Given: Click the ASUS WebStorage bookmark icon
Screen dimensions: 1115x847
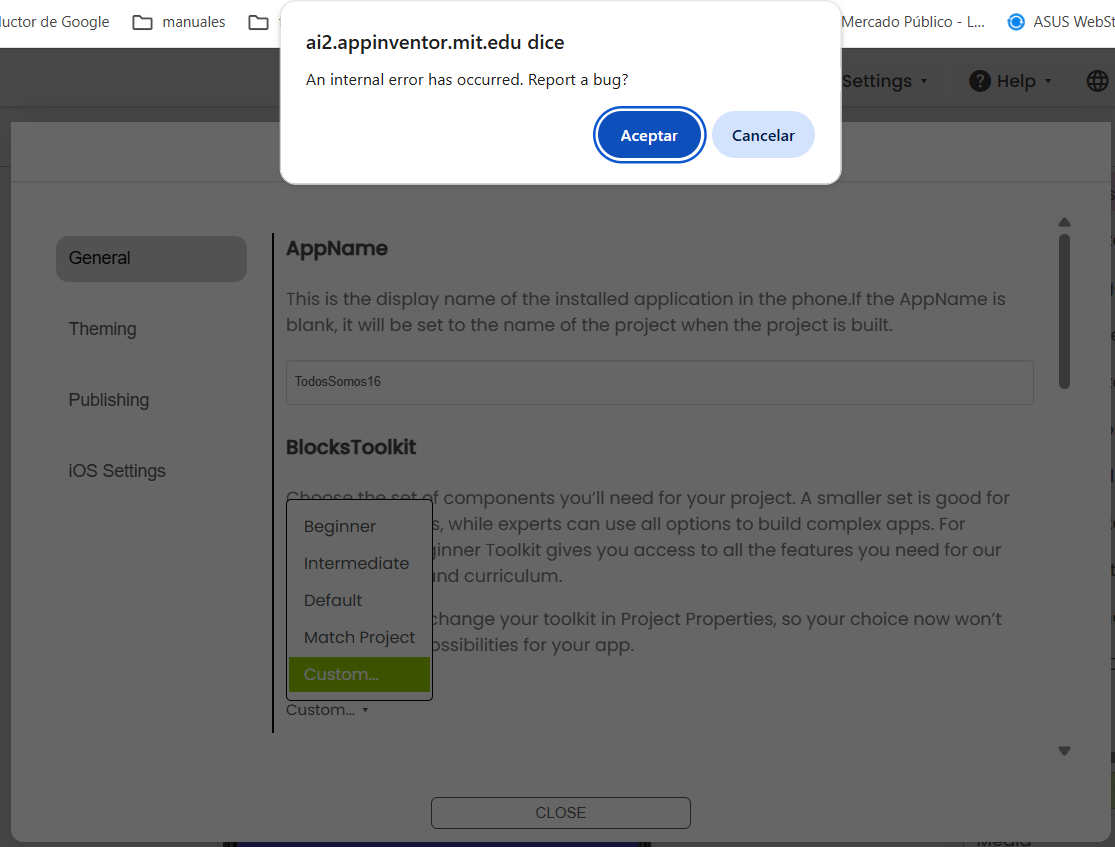Looking at the screenshot, I should [1016, 22].
